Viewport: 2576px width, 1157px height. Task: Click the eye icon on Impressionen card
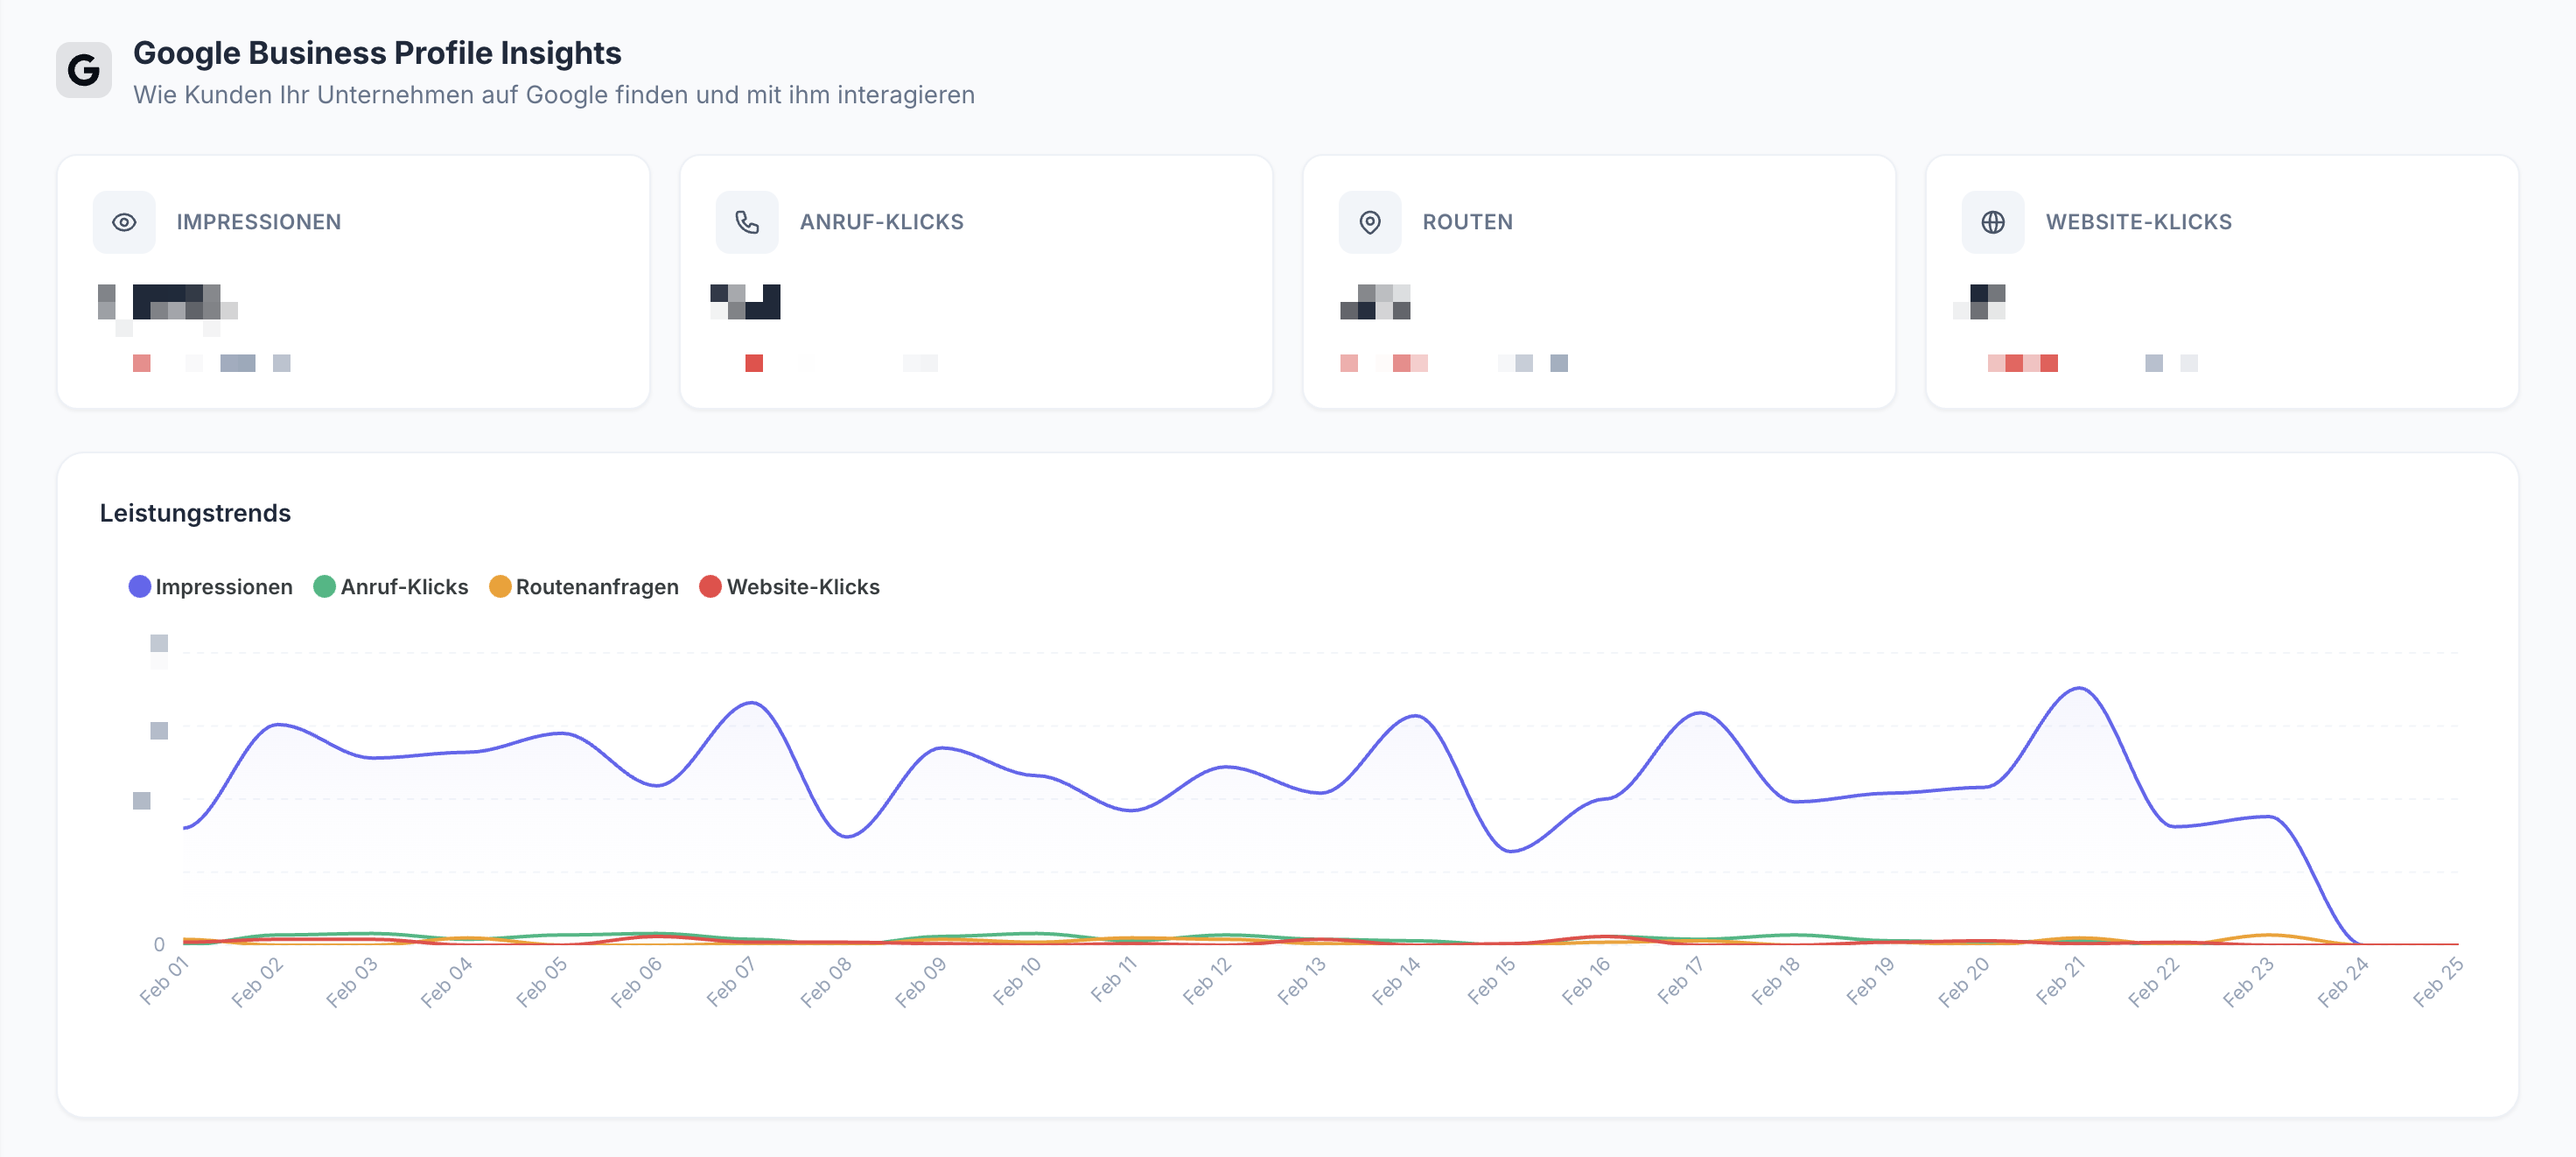[x=124, y=222]
